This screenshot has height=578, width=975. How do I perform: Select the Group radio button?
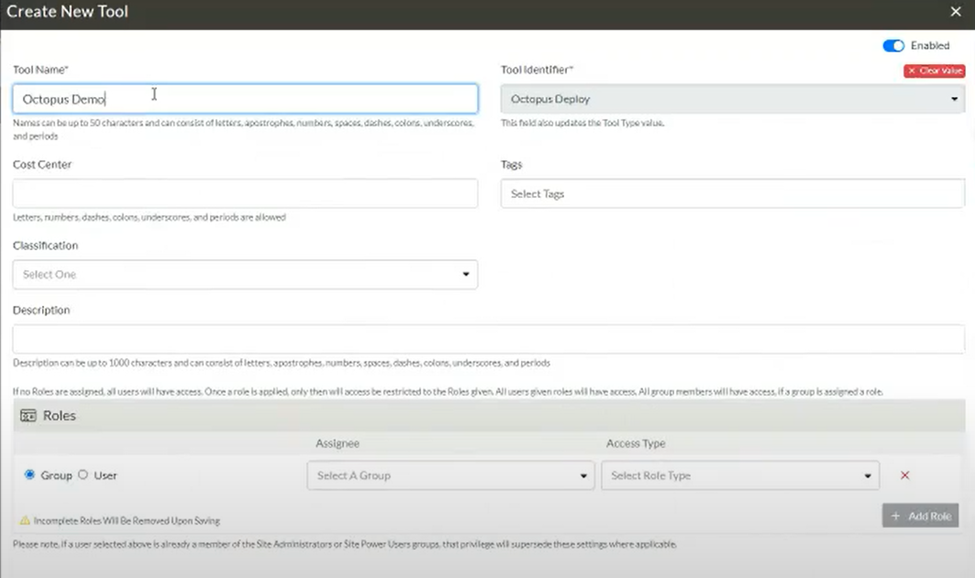[29, 475]
